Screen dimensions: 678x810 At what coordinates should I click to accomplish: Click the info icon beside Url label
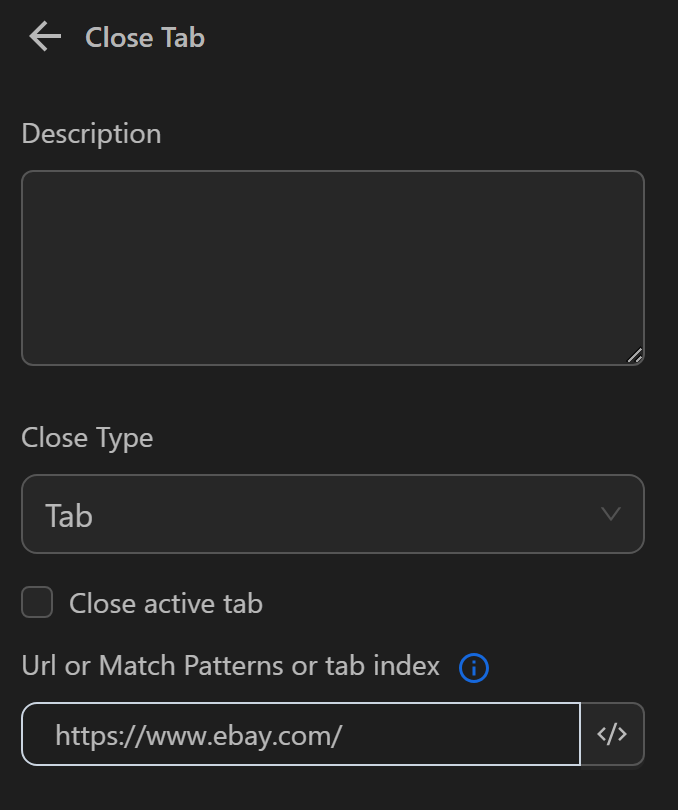click(473, 667)
